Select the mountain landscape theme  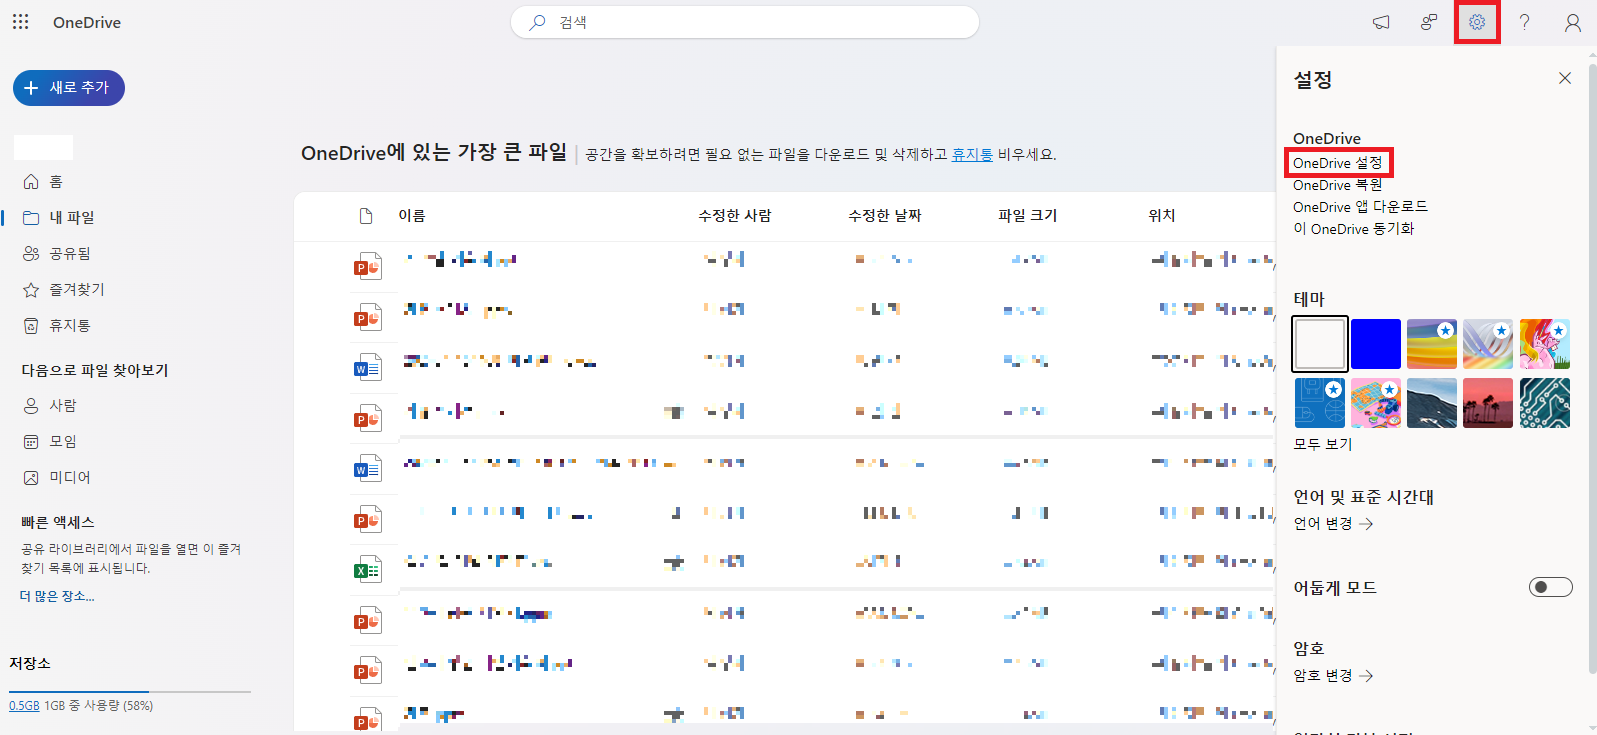click(x=1432, y=402)
